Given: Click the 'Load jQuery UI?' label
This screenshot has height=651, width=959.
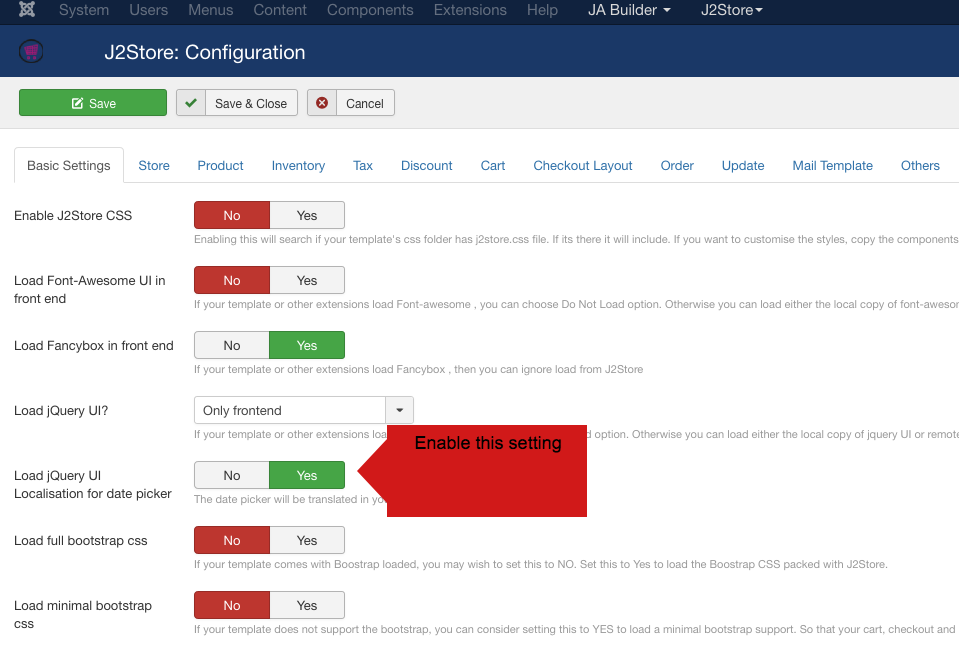Looking at the screenshot, I should point(61,411).
